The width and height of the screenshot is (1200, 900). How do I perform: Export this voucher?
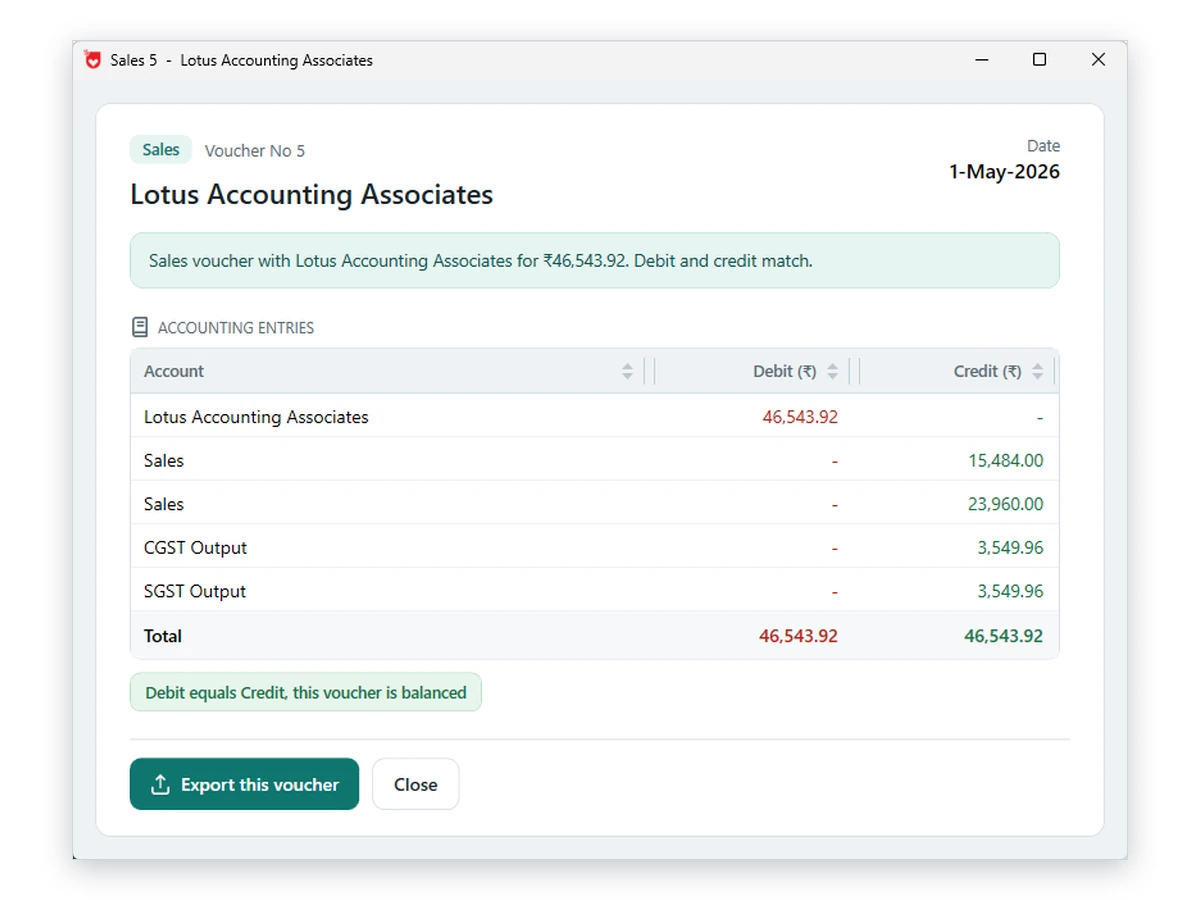click(244, 784)
